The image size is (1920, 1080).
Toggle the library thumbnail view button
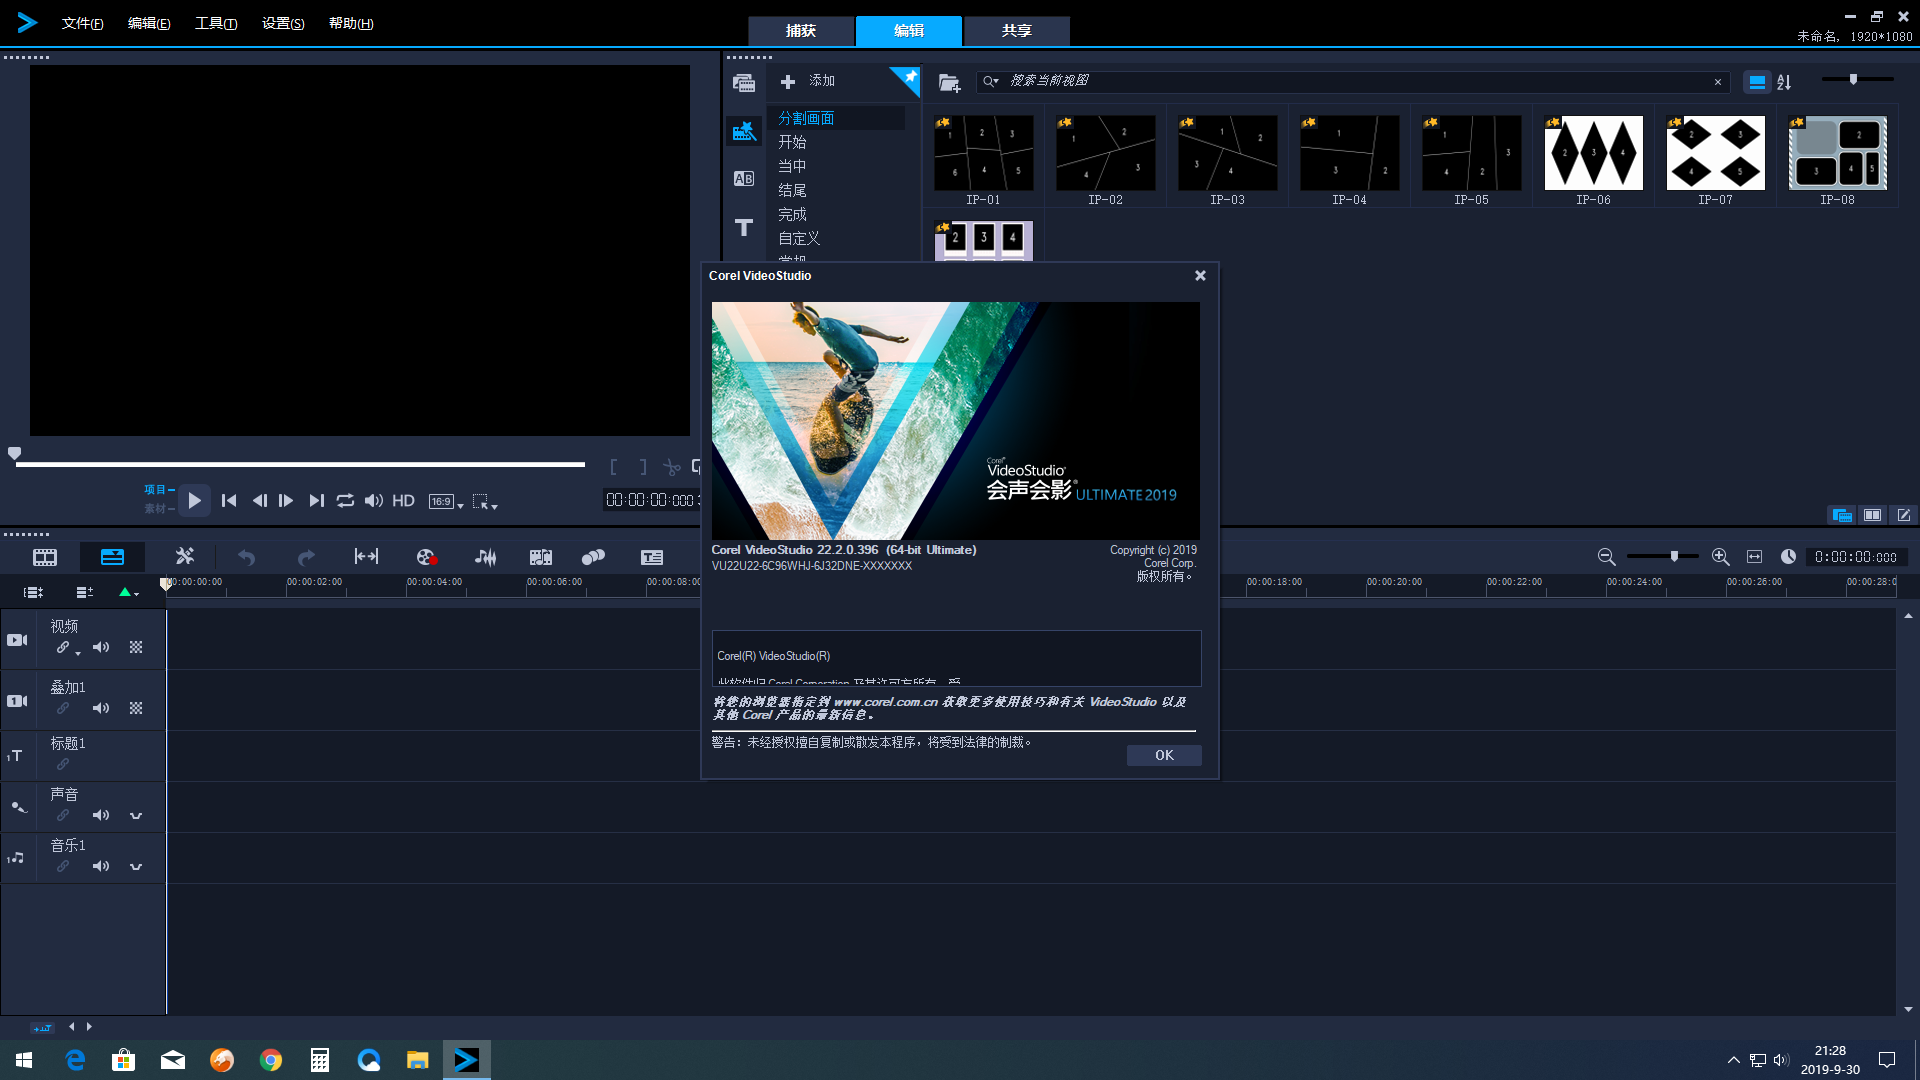click(1757, 82)
